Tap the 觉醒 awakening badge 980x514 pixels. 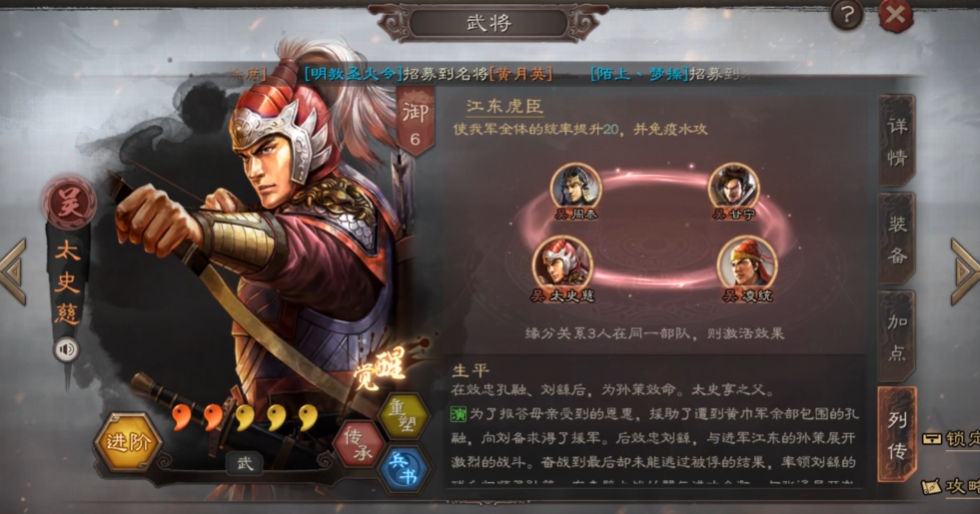381,368
